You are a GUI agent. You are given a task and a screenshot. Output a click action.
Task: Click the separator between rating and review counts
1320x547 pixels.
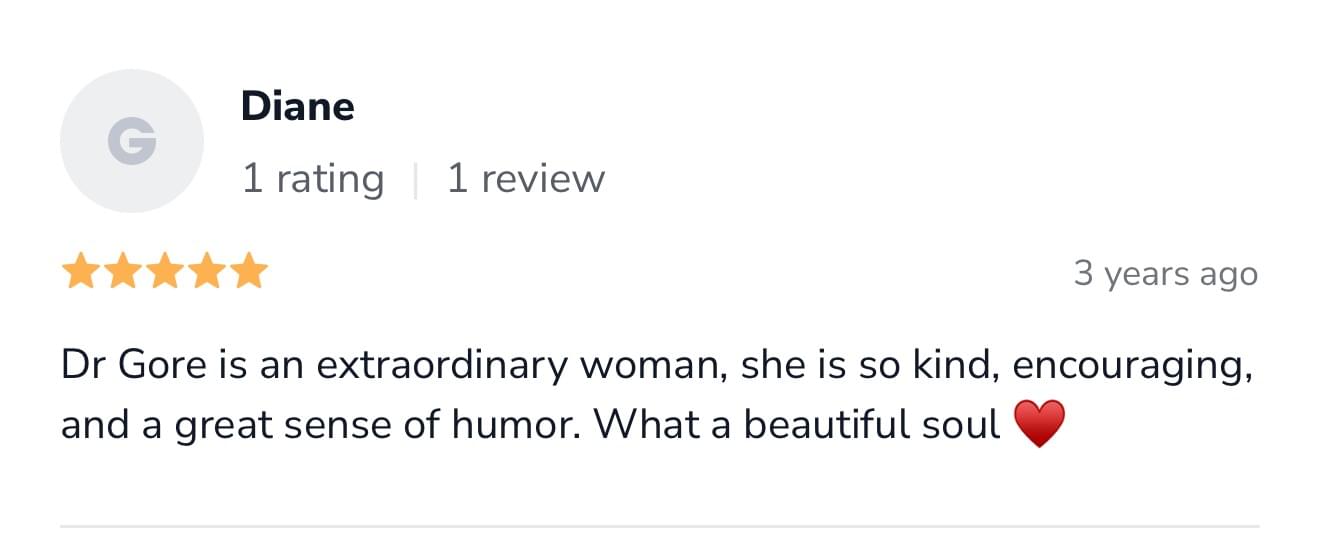click(x=415, y=180)
